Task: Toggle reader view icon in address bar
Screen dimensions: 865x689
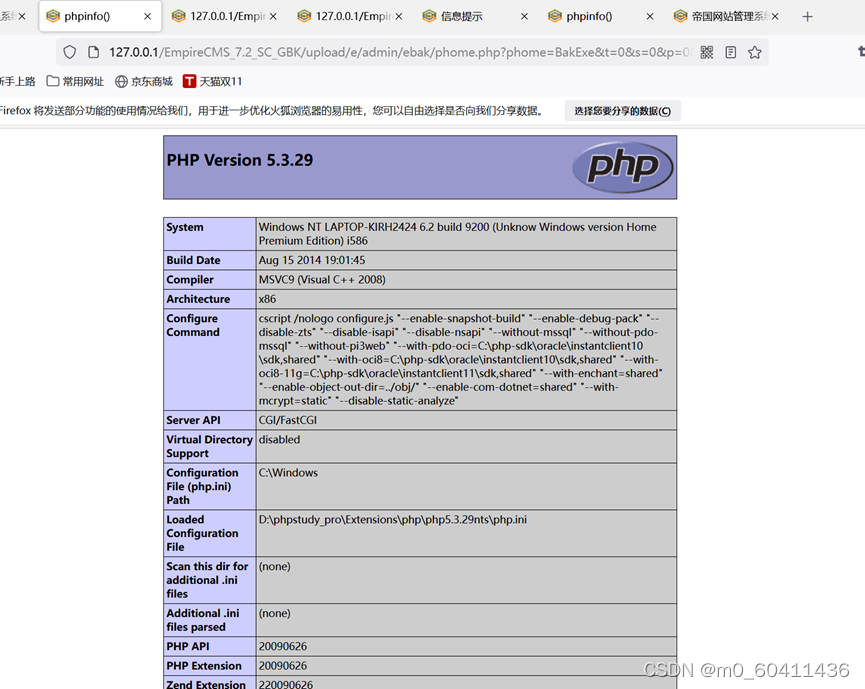Action: [x=731, y=52]
